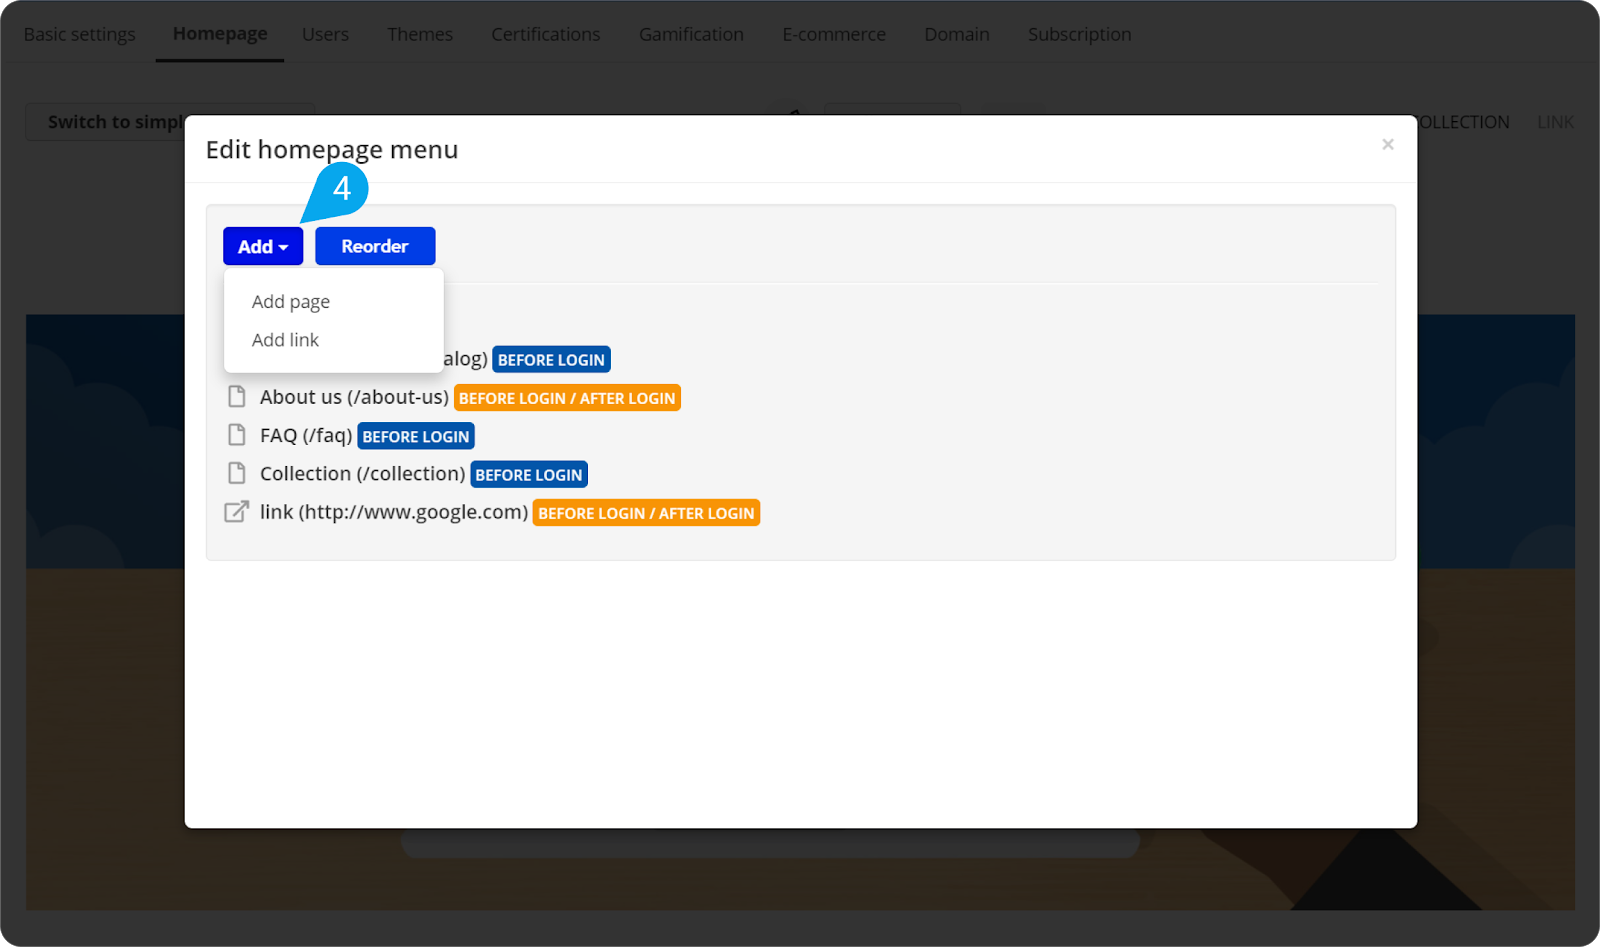This screenshot has height=947, width=1600.
Task: Click the page icon beside Collection
Action: click(237, 473)
